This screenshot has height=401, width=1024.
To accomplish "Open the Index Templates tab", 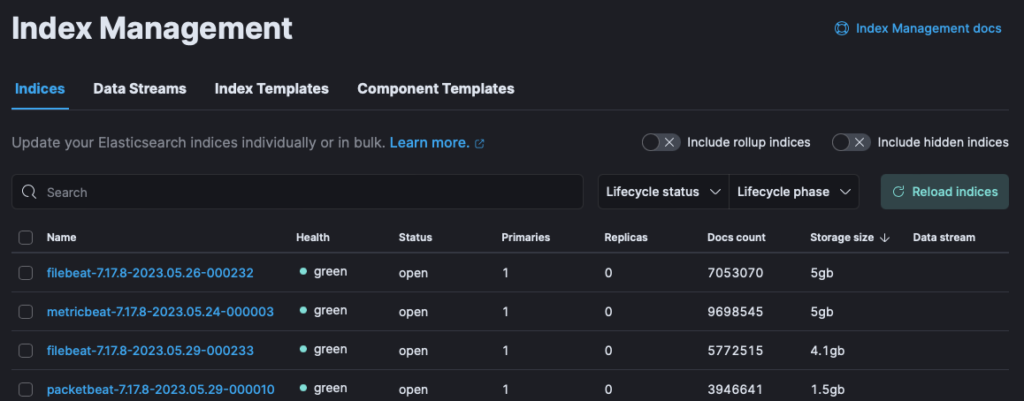I will click(271, 89).
